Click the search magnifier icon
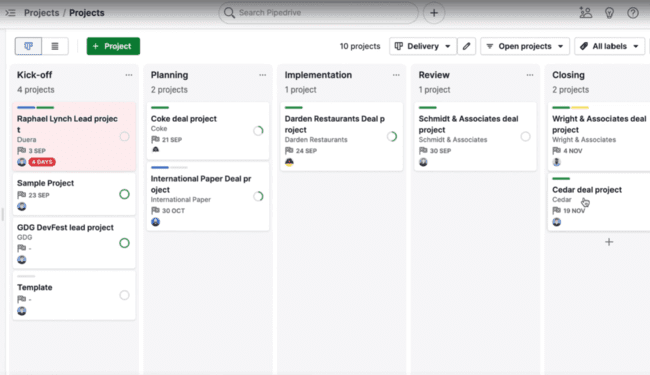 click(229, 13)
